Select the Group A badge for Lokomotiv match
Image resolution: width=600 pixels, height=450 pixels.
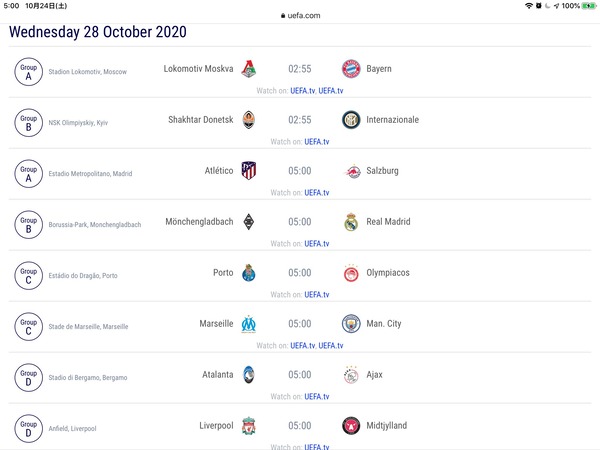coord(29,72)
